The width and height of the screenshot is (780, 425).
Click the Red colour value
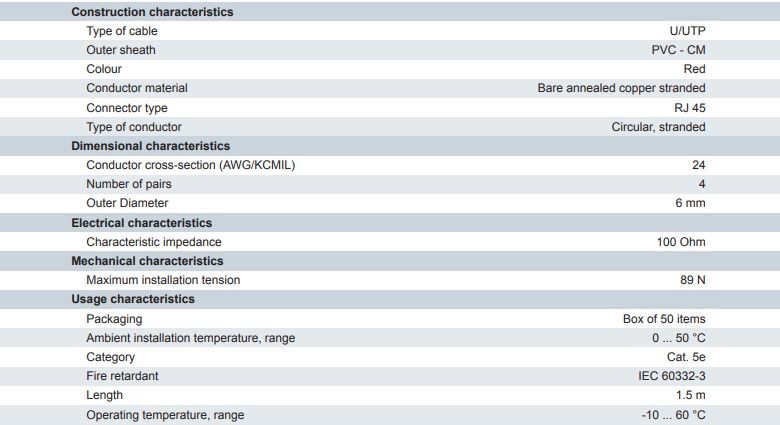point(694,69)
